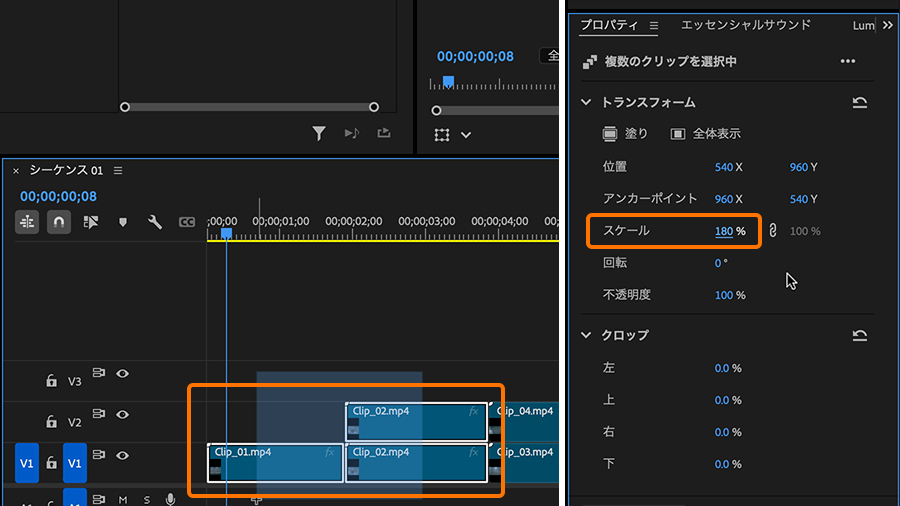Click the CC captions track icon
The image size is (900, 506).
click(x=187, y=222)
